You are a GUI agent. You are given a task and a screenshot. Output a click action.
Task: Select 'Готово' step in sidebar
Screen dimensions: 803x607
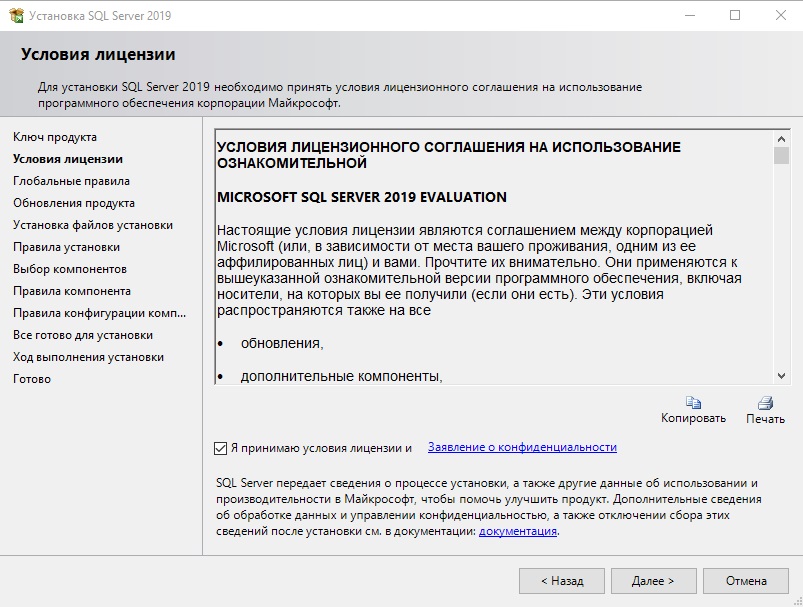pyautogui.click(x=32, y=380)
